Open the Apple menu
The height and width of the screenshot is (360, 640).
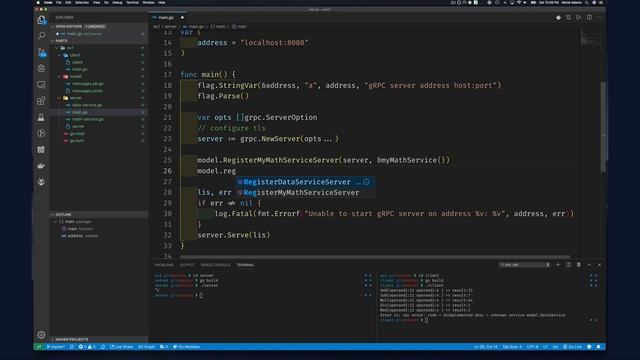click(x=38, y=2)
